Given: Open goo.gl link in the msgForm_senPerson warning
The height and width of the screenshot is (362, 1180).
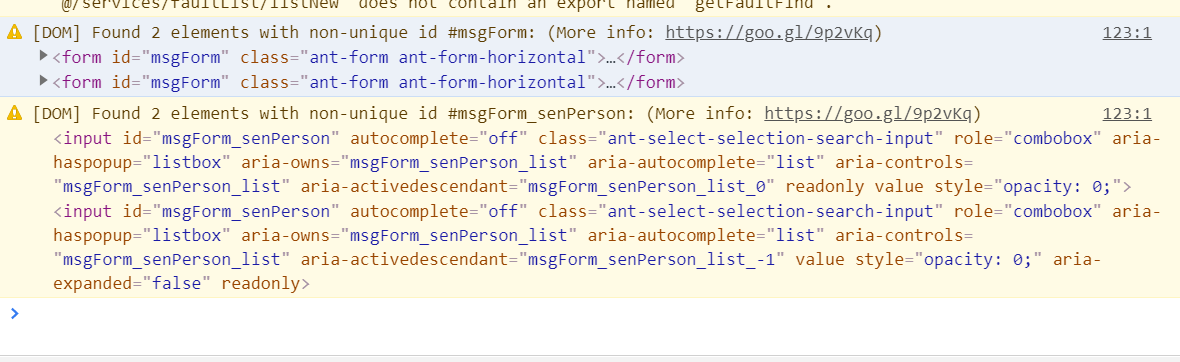Looking at the screenshot, I should coord(868,114).
